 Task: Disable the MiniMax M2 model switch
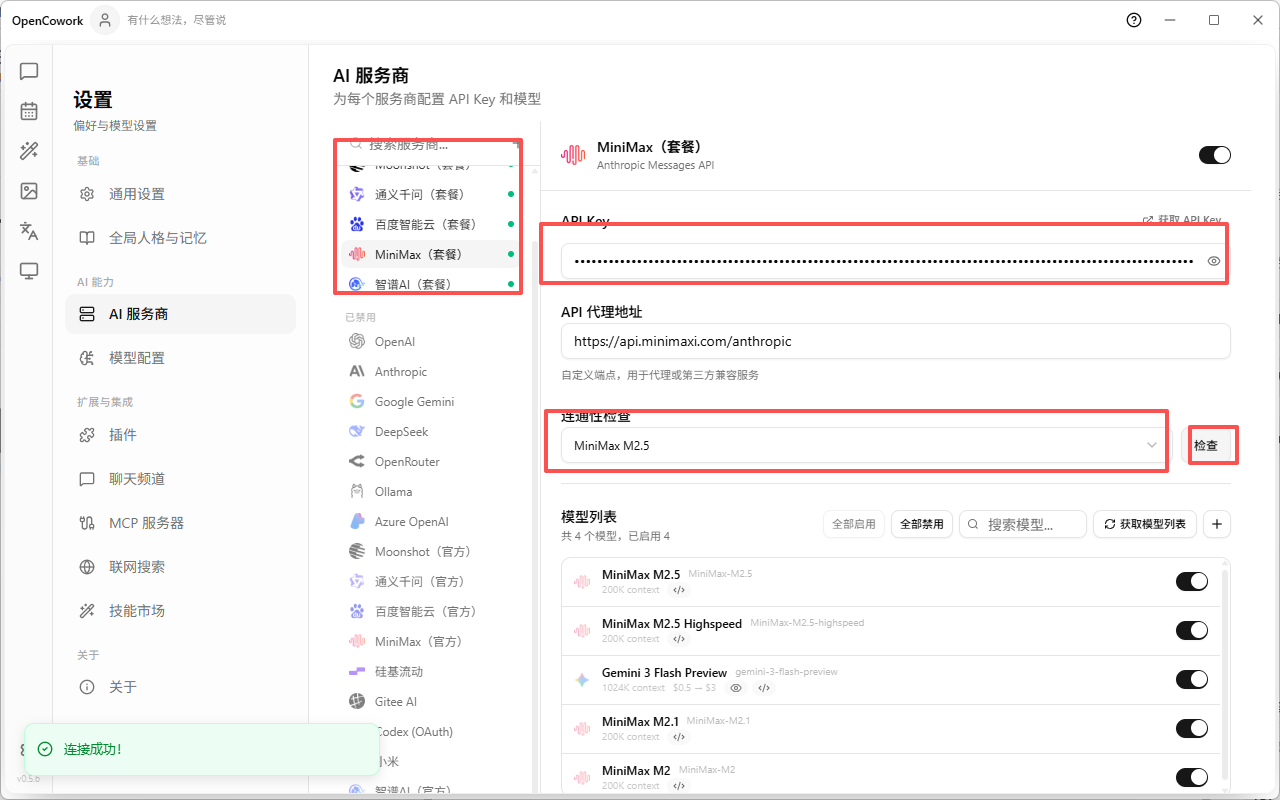1192,778
